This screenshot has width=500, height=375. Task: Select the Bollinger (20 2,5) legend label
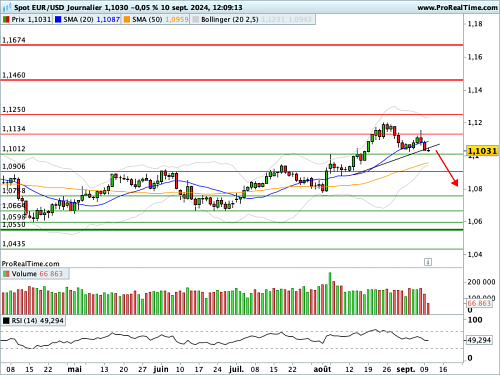click(x=230, y=20)
